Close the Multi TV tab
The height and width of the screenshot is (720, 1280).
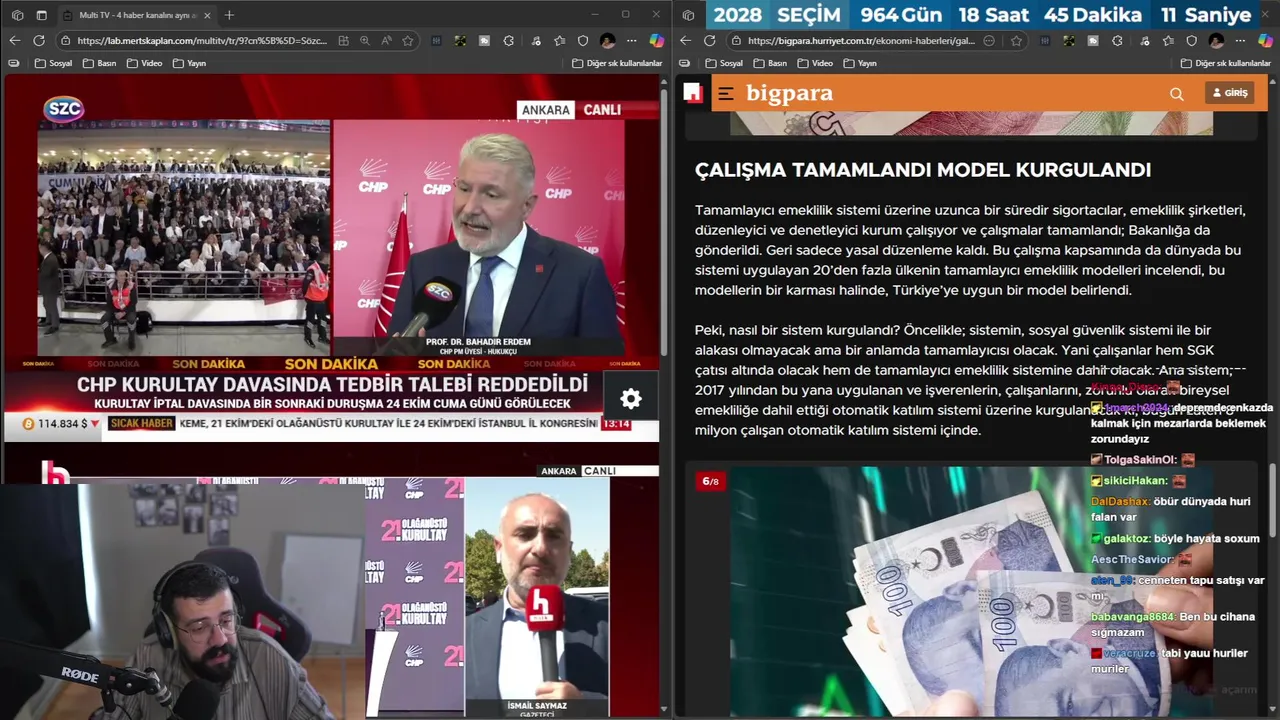click(207, 15)
